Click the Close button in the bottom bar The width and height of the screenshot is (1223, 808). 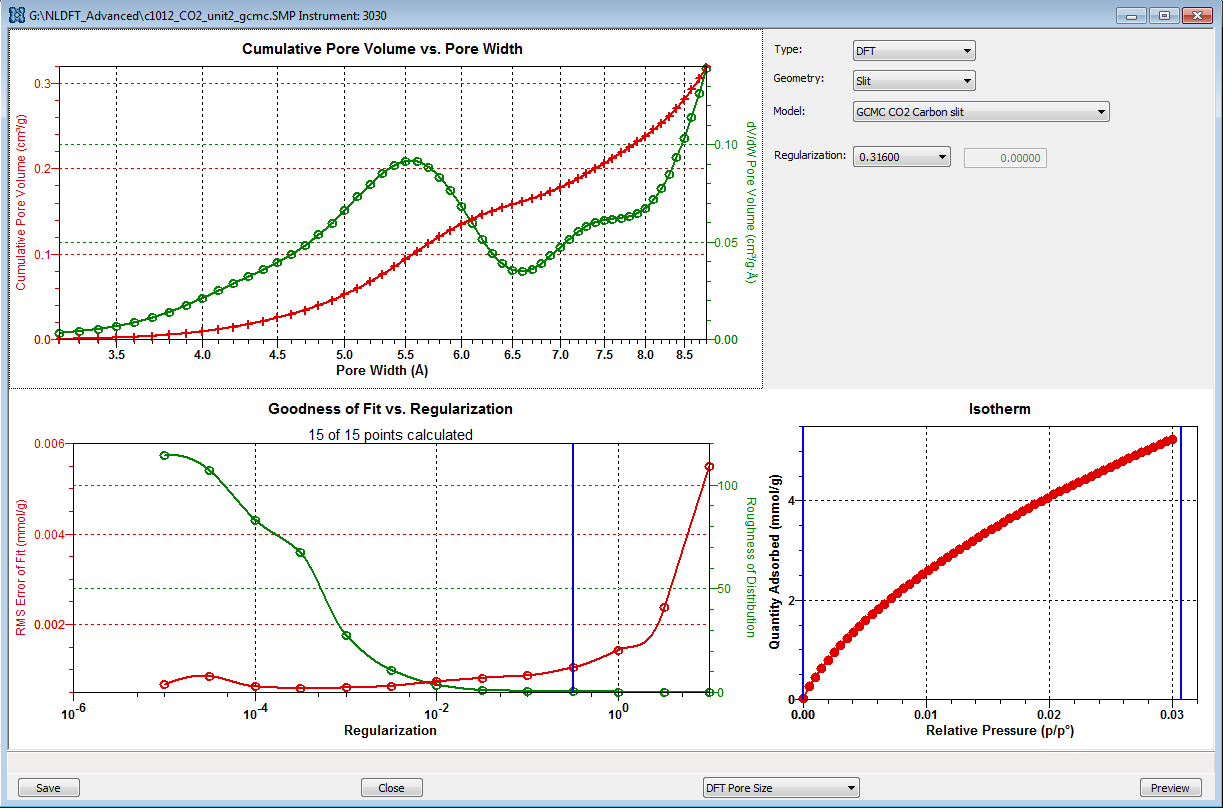391,788
